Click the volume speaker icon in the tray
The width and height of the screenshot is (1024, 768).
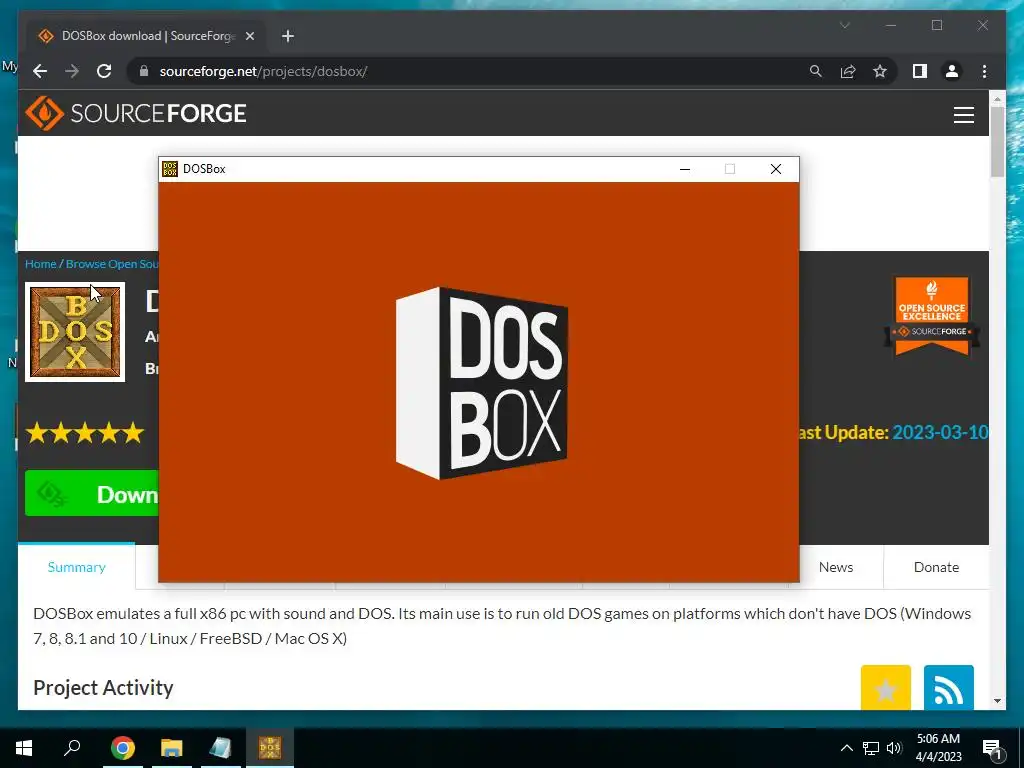pos(894,748)
